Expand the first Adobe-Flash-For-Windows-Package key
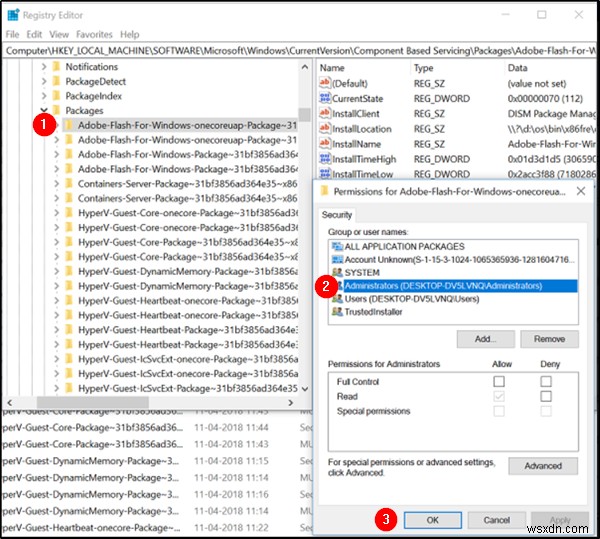Screen dimensions: 600x539 [x=56, y=154]
